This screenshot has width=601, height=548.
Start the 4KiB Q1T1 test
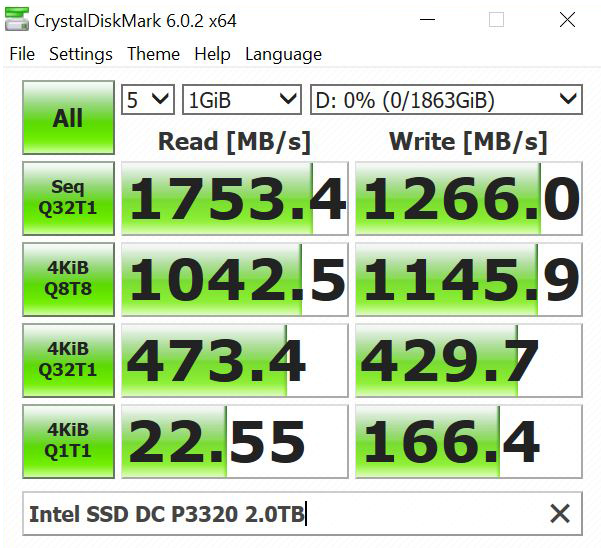[68, 441]
